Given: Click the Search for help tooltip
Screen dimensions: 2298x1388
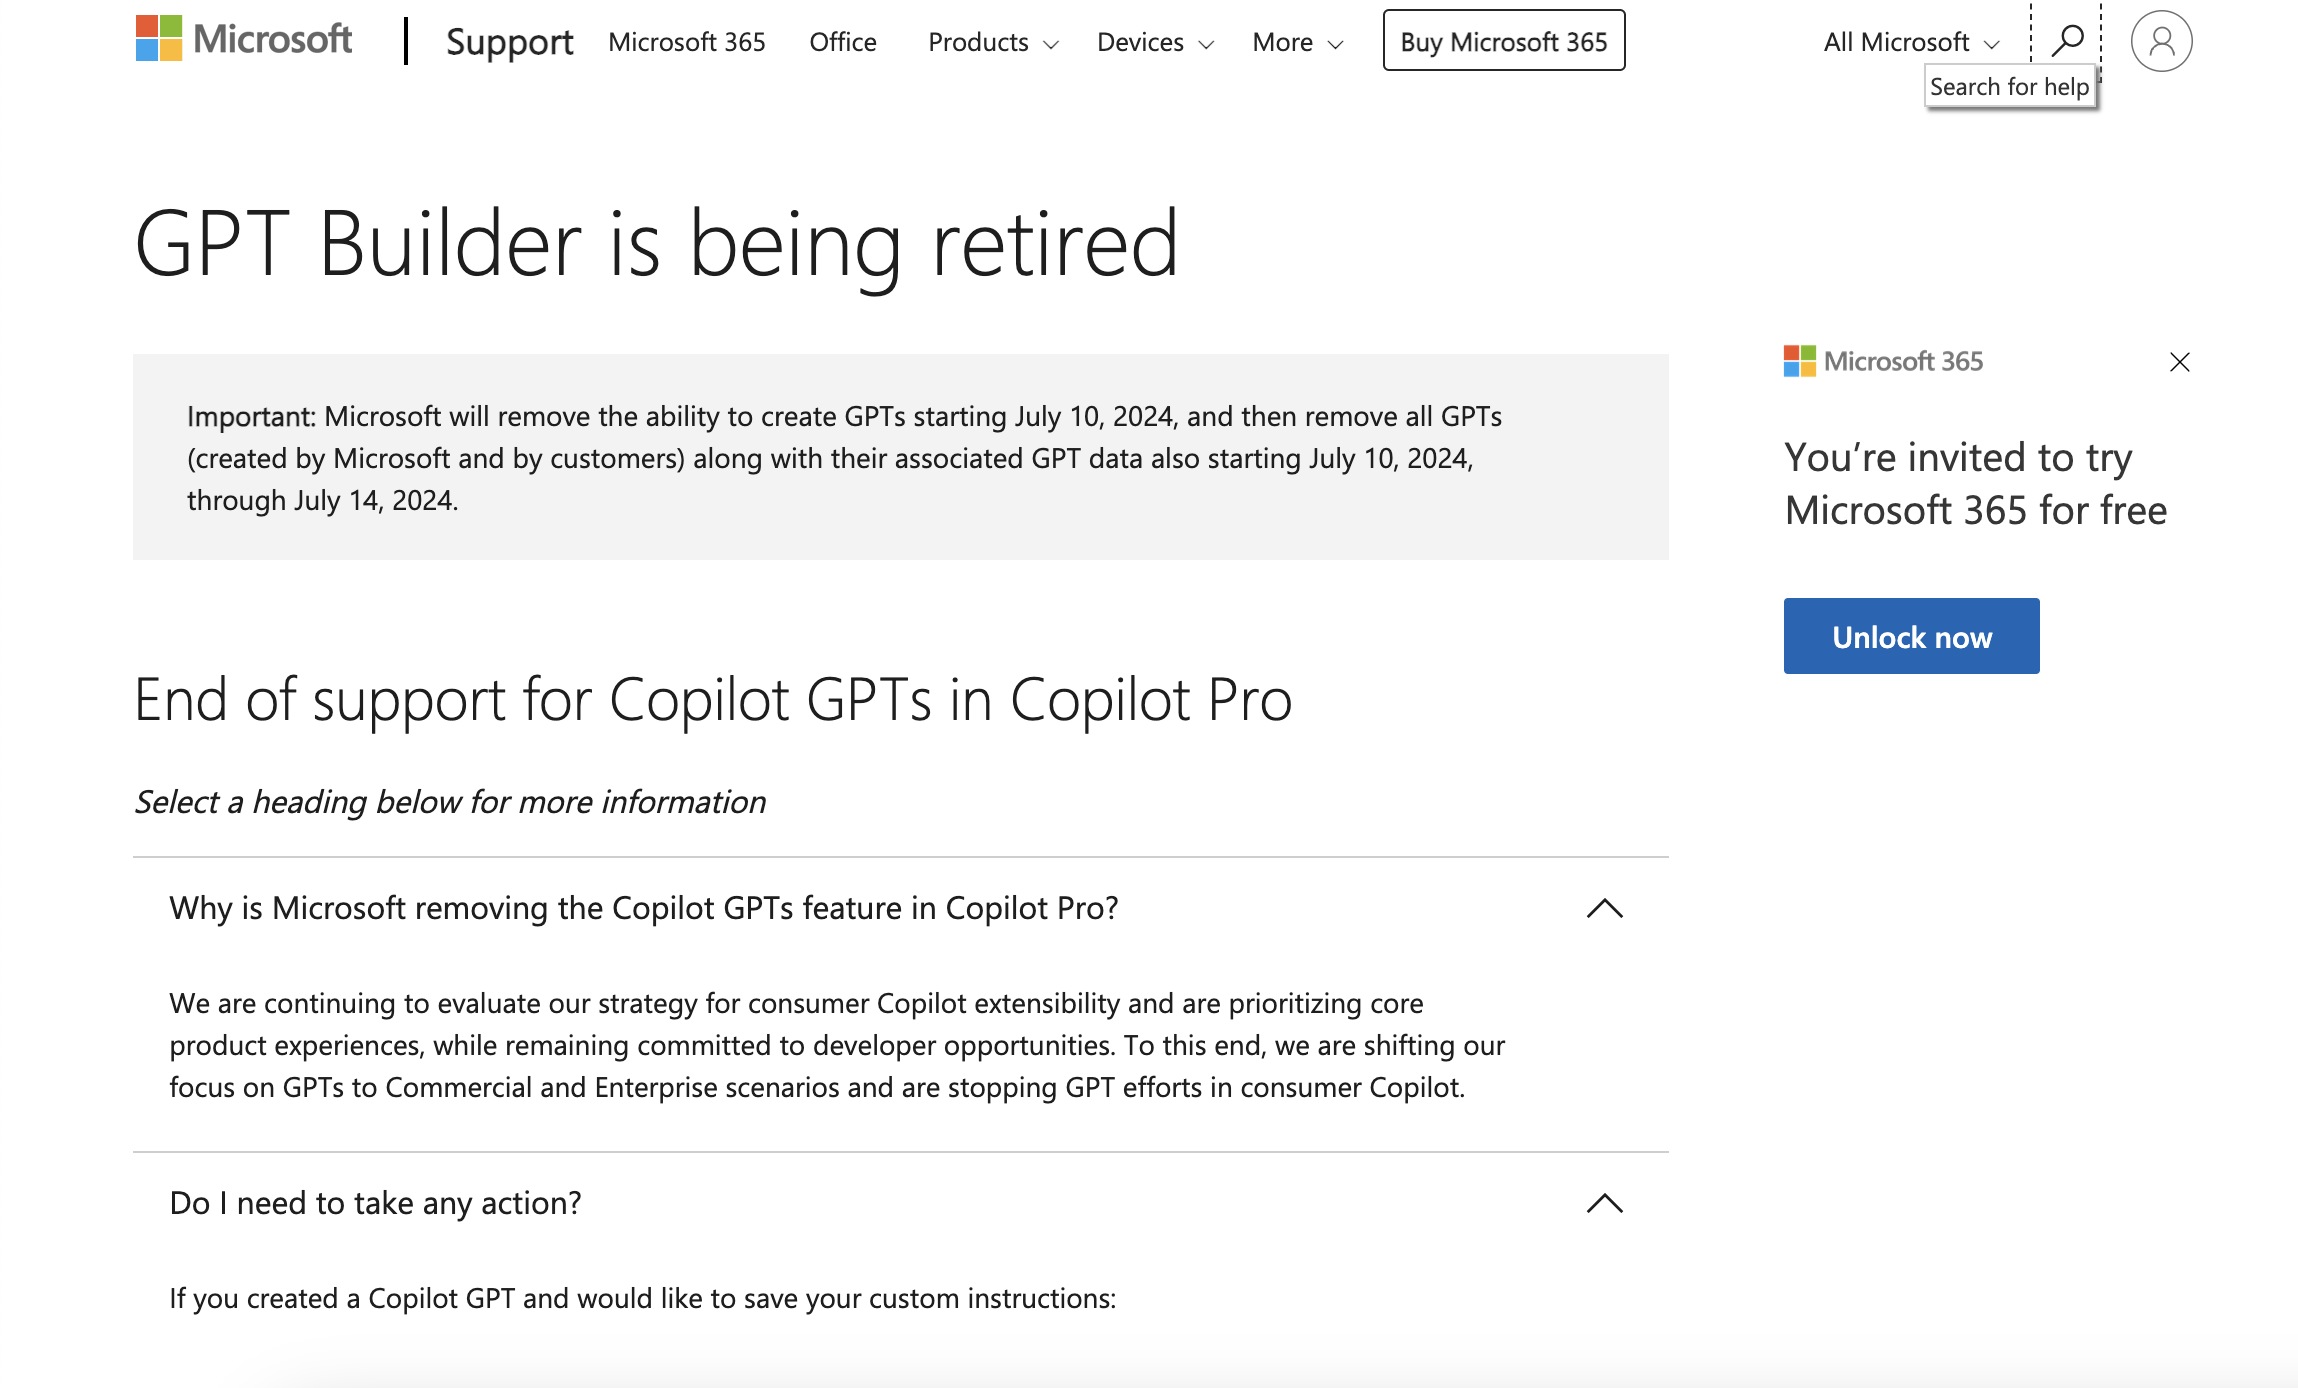Looking at the screenshot, I should [x=2009, y=86].
